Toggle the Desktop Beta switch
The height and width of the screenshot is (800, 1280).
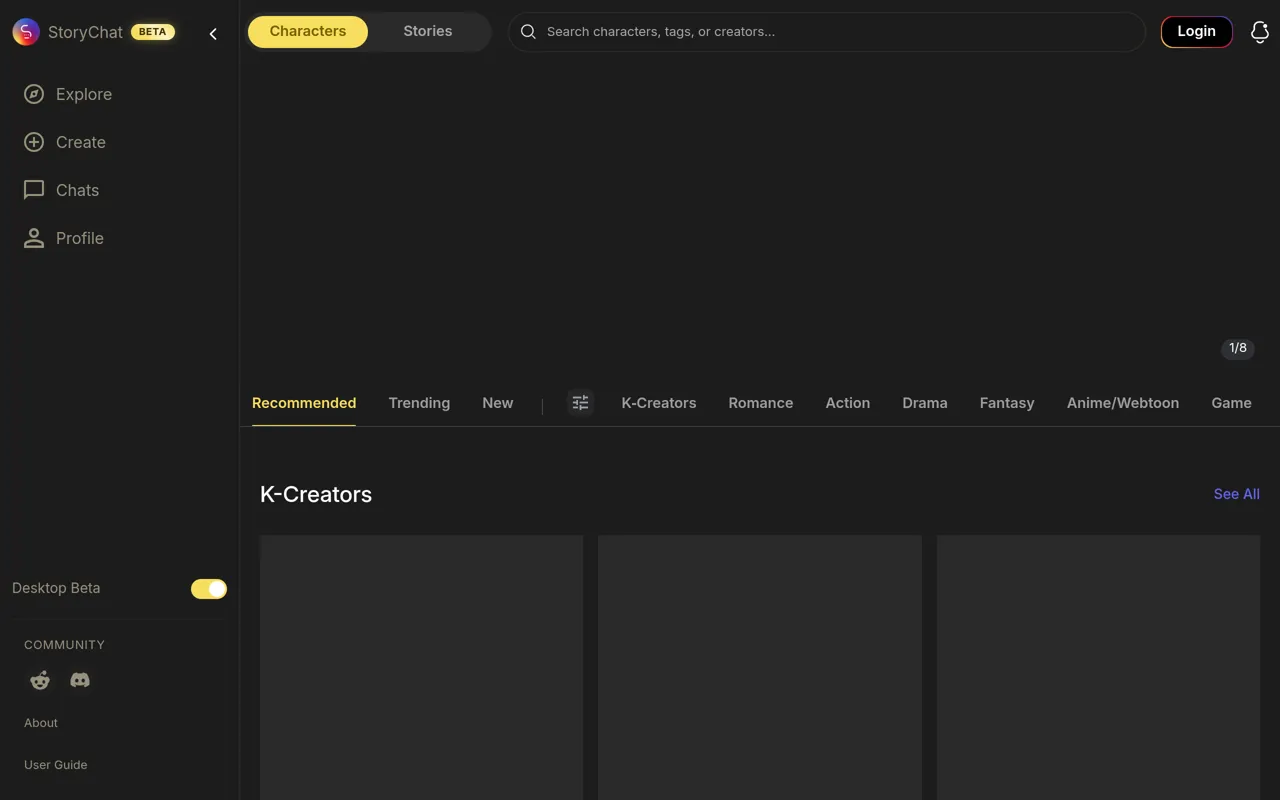click(x=209, y=589)
